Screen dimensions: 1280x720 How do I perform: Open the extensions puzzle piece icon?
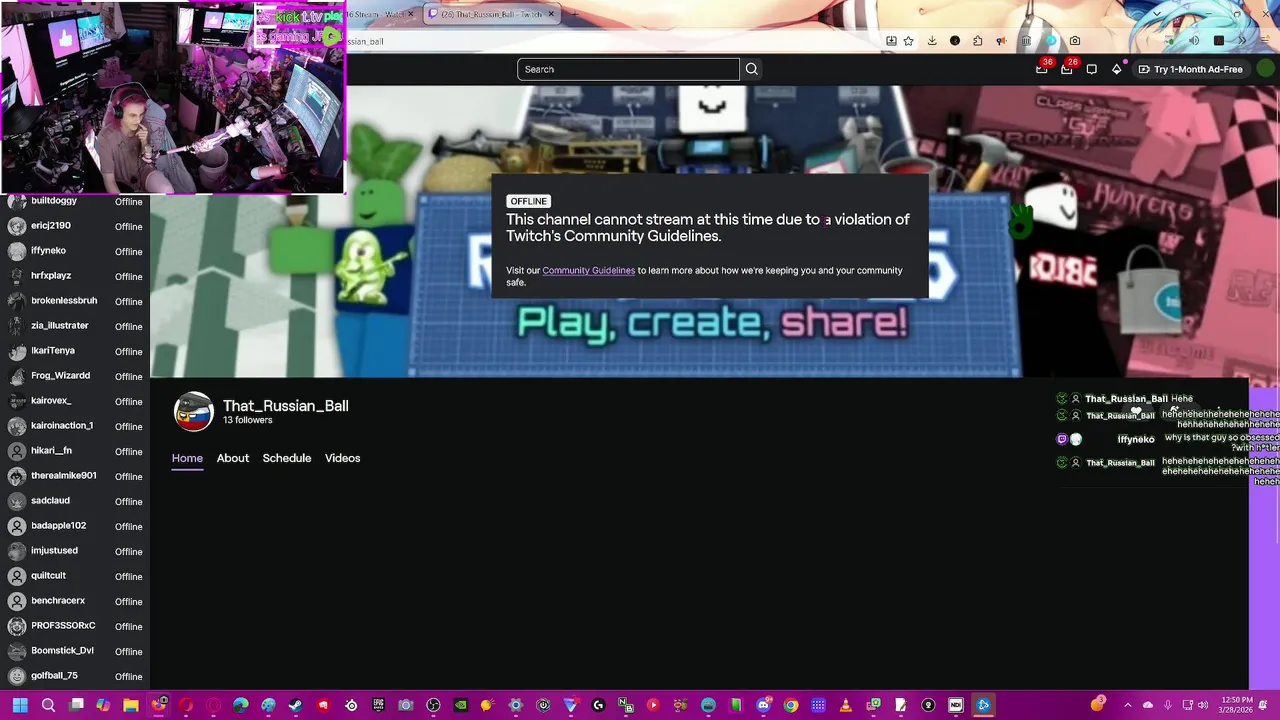click(x=978, y=41)
